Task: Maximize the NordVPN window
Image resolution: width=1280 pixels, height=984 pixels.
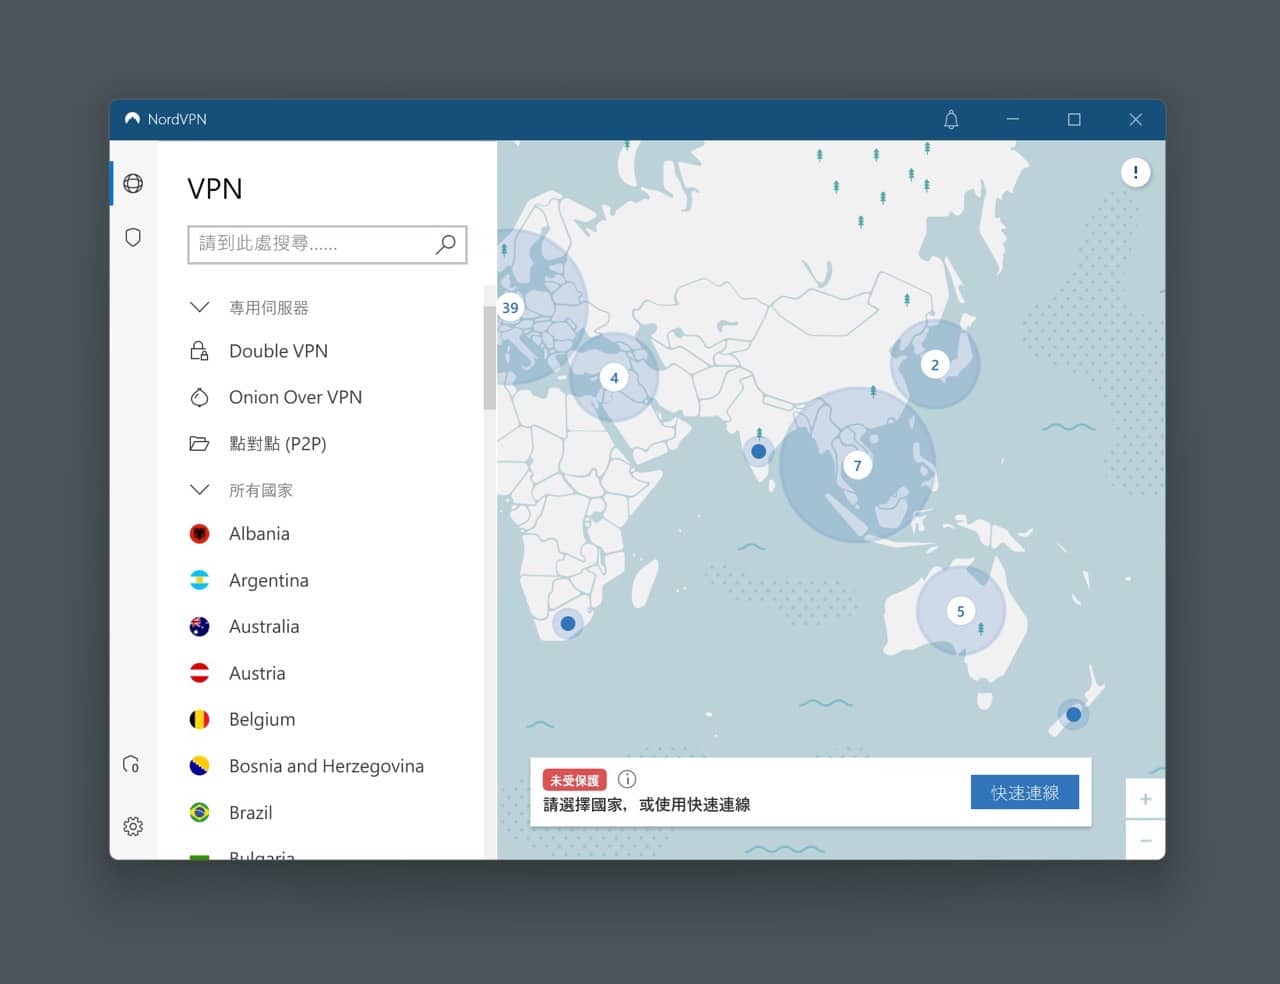Action: [1074, 119]
